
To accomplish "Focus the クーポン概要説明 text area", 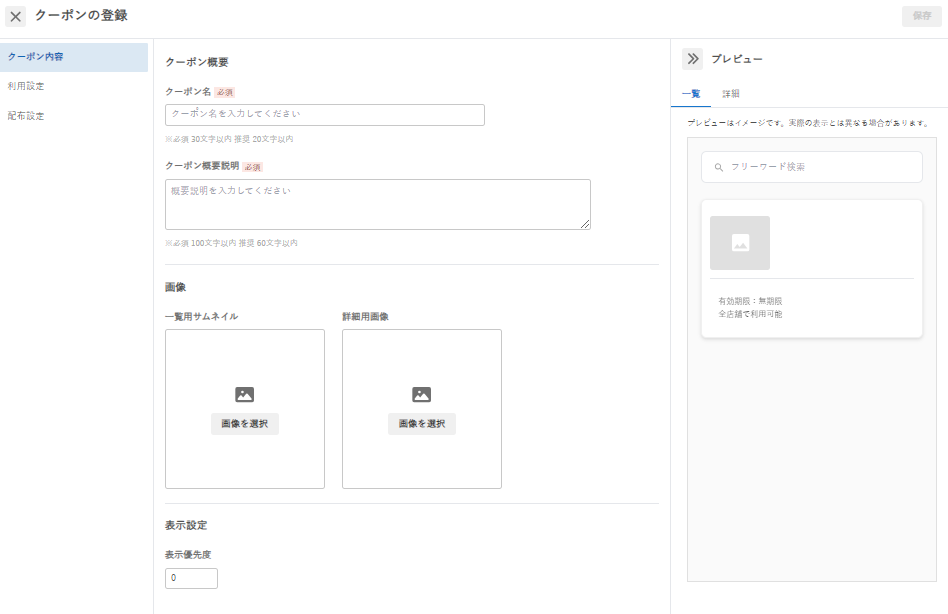I will pyautogui.click(x=378, y=204).
